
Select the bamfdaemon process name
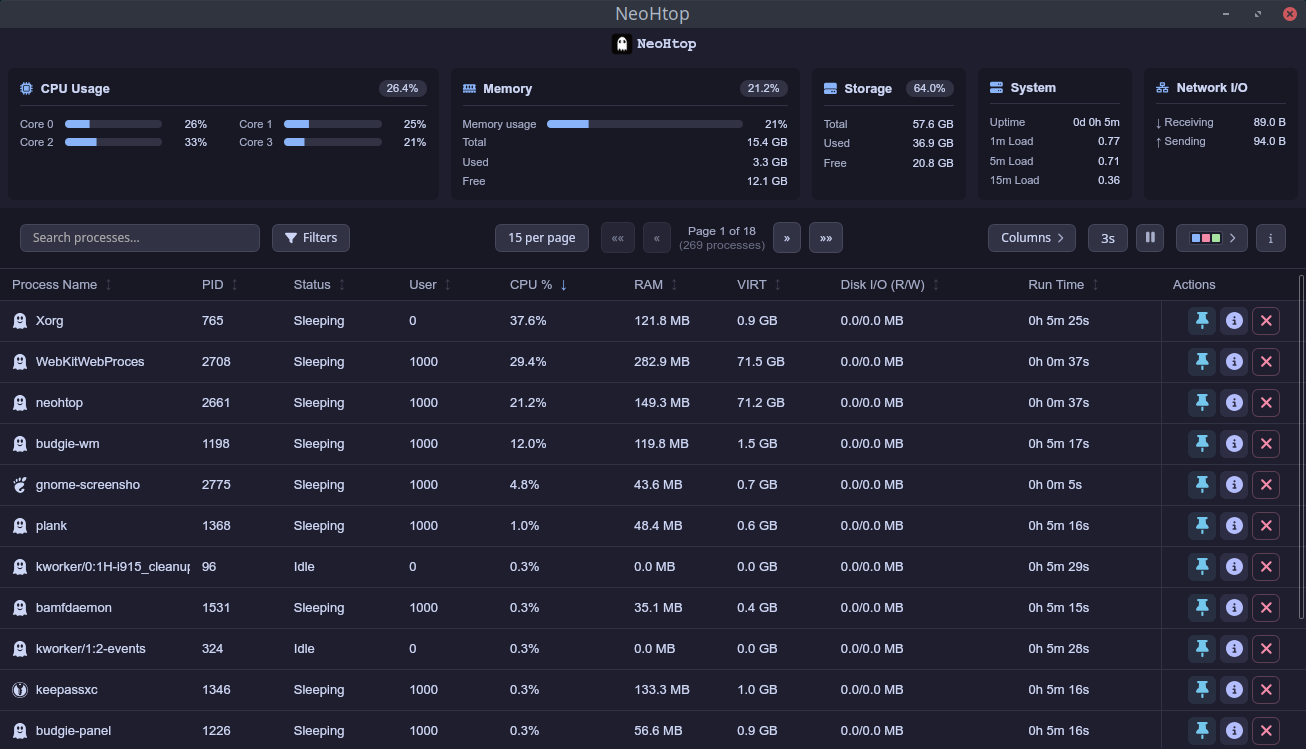pos(74,608)
